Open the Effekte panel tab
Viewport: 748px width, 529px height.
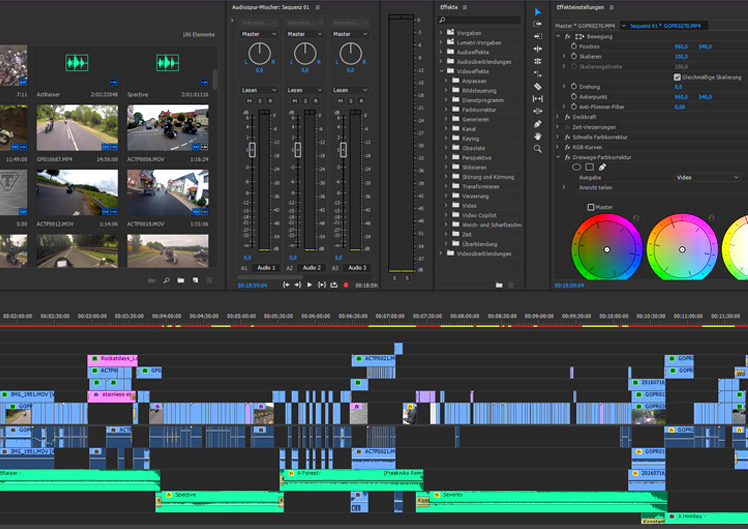coord(449,7)
